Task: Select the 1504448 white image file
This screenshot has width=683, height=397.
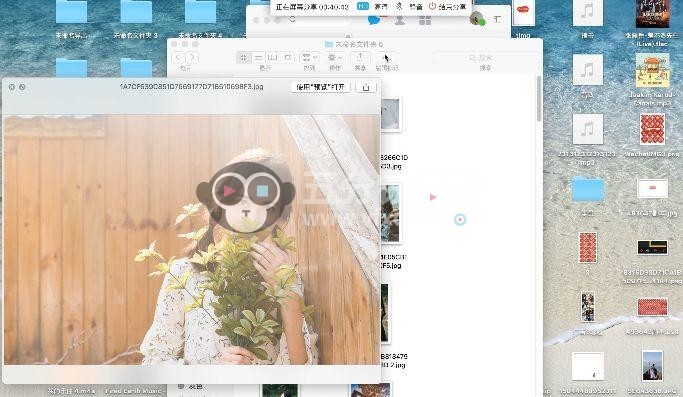Action: 588,366
